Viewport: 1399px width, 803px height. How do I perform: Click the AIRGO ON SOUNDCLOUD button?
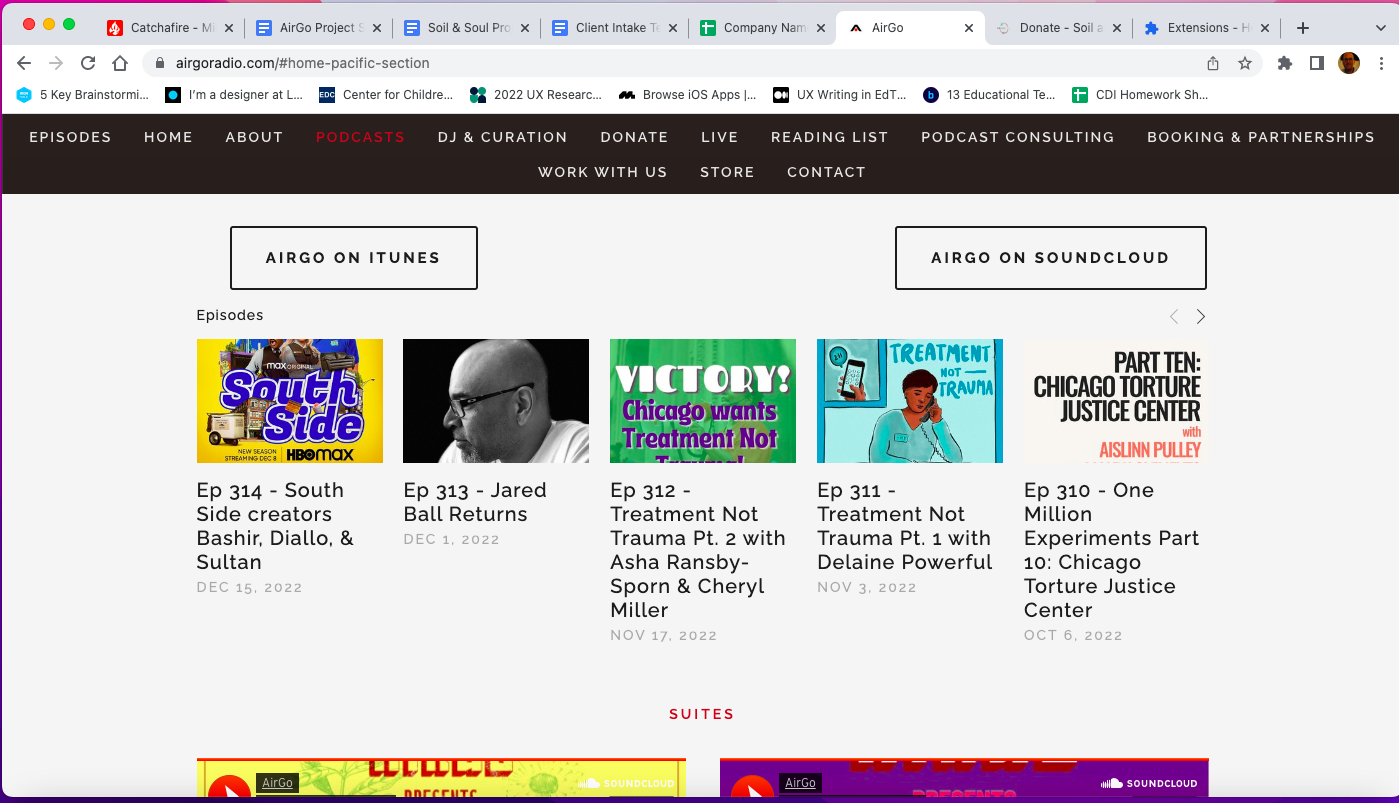pos(1050,258)
